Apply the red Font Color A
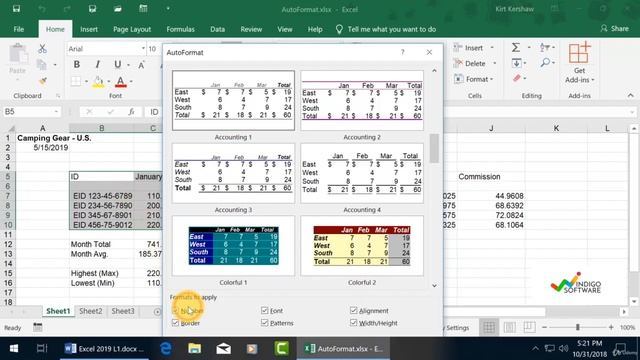 coord(120,81)
